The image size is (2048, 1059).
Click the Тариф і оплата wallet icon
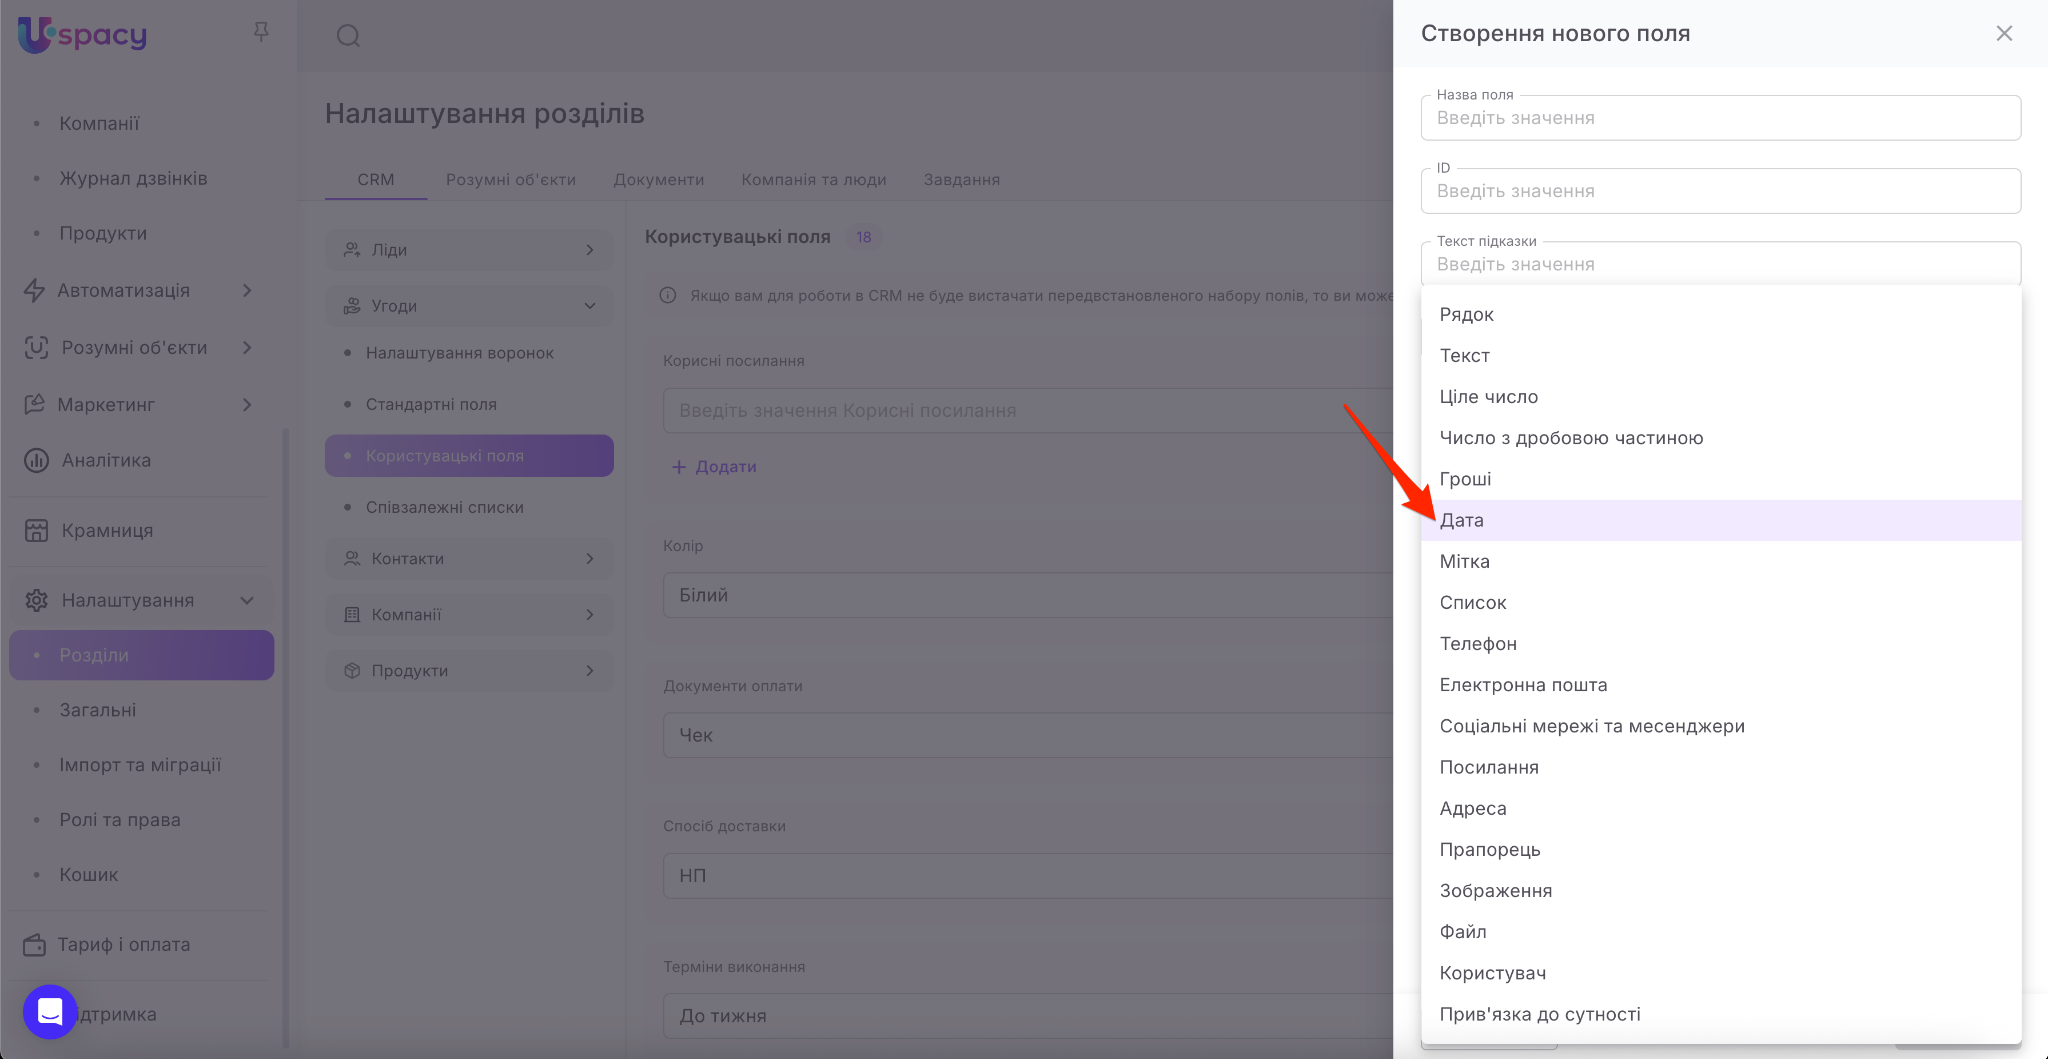[x=35, y=945]
